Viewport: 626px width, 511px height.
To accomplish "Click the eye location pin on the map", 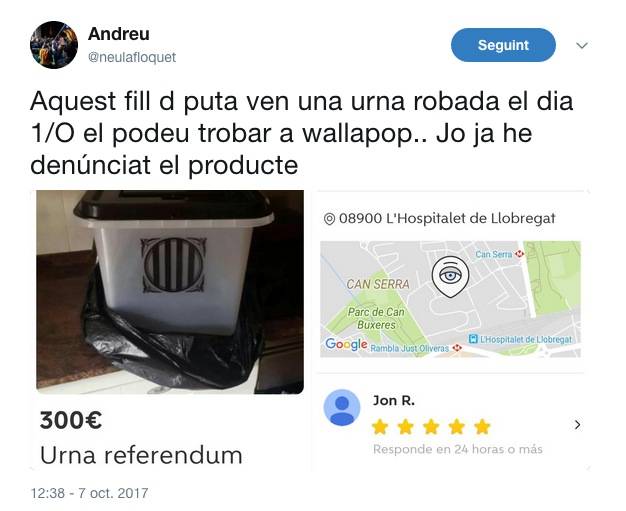I will [x=450, y=277].
